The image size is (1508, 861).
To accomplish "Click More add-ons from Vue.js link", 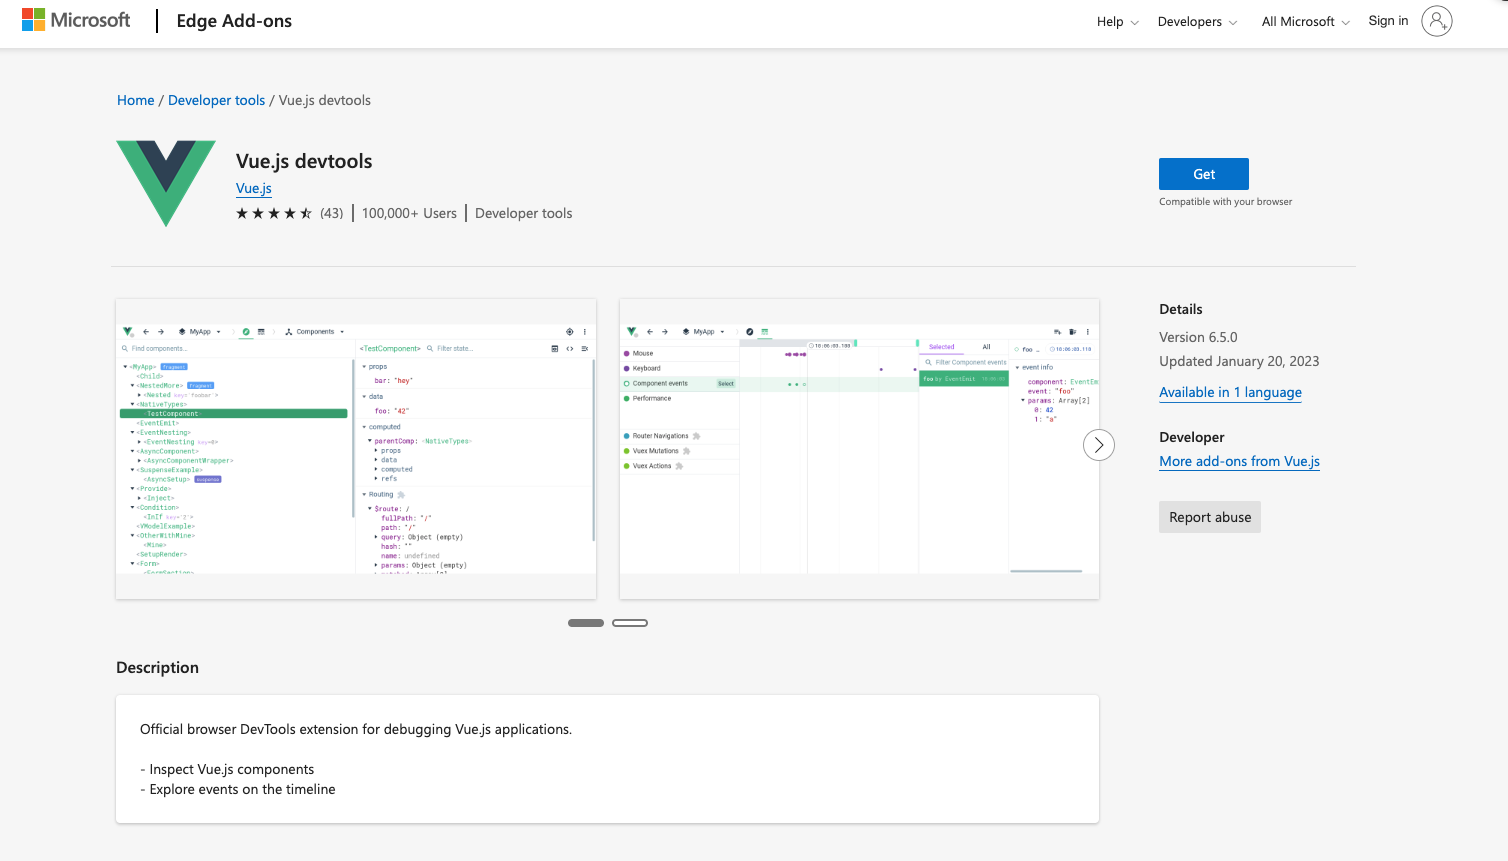I will click(1239, 461).
